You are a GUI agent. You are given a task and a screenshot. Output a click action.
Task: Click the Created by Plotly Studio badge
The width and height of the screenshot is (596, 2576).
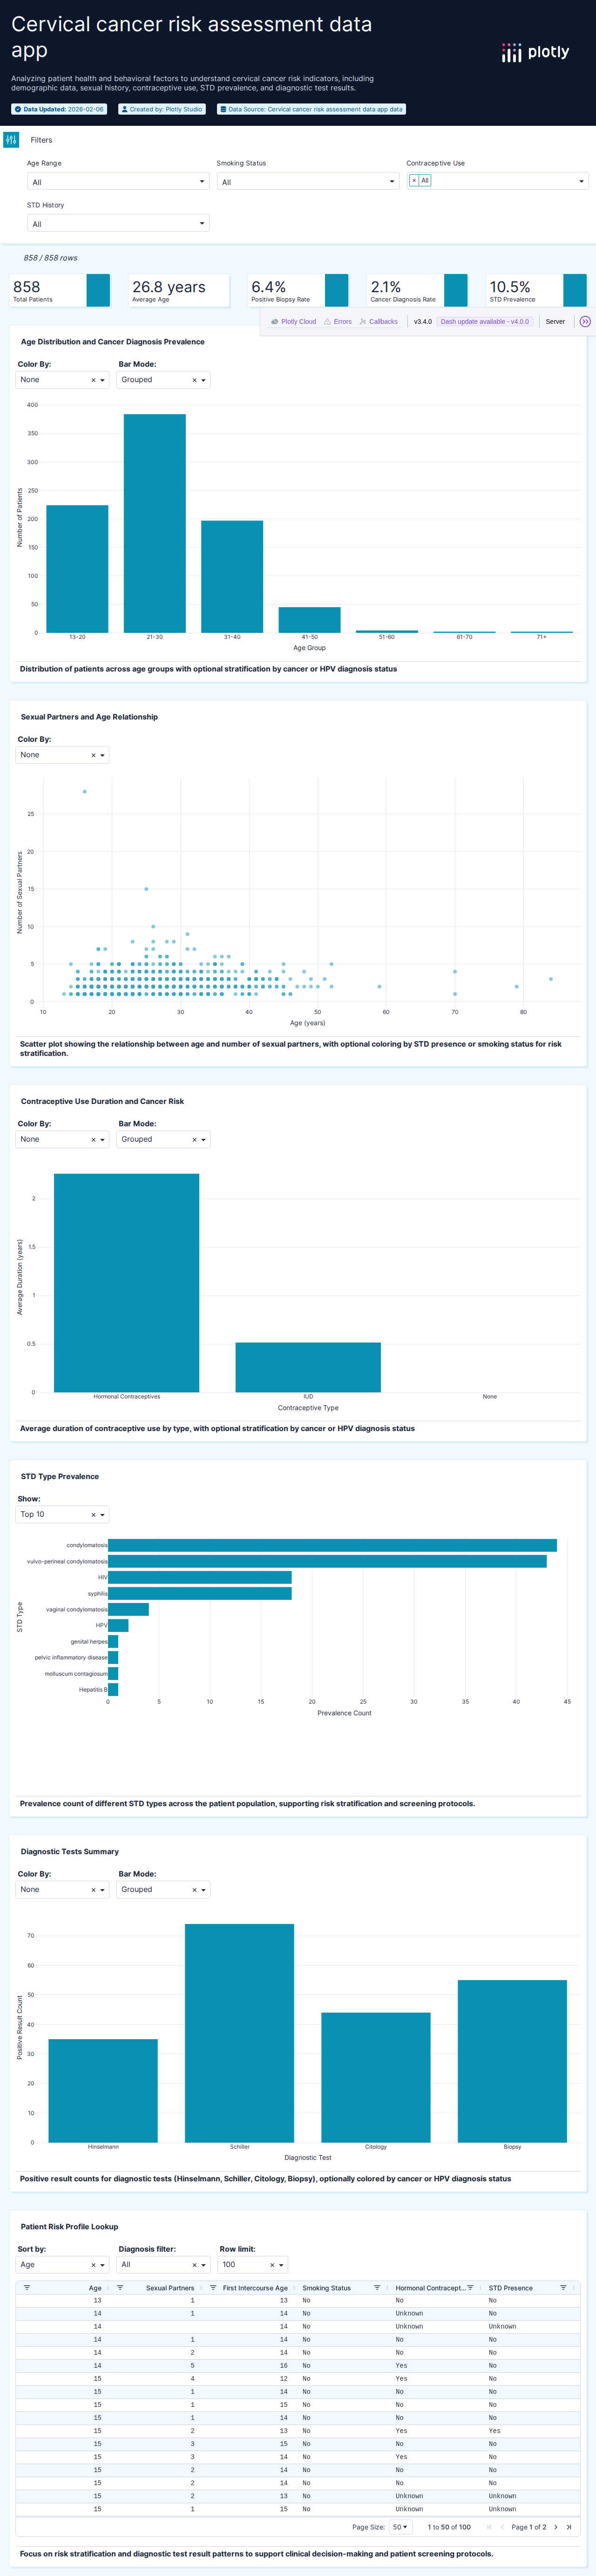(161, 109)
